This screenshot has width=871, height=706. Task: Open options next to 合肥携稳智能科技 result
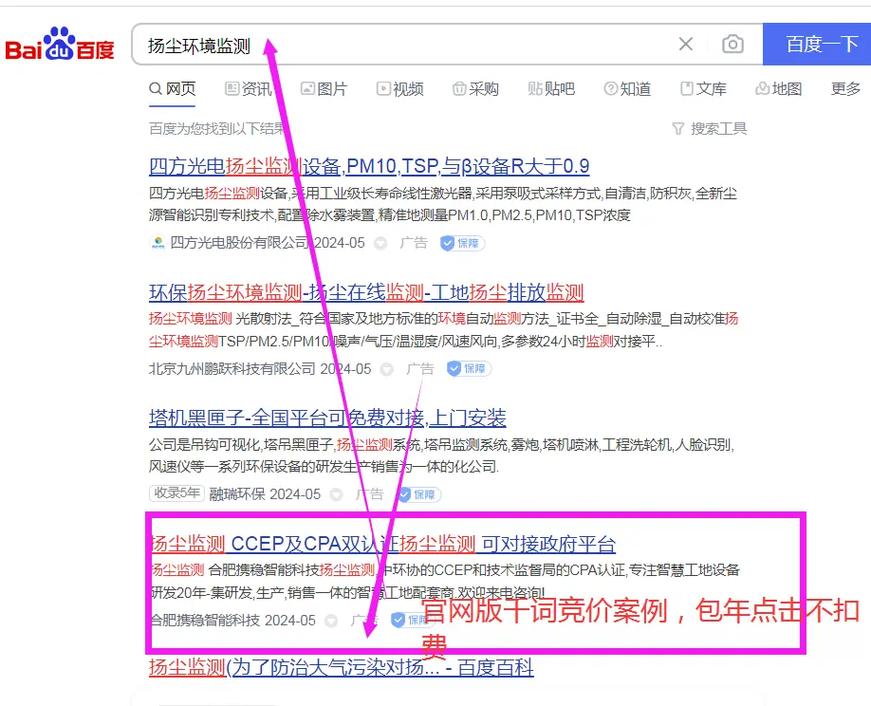[x=330, y=620]
